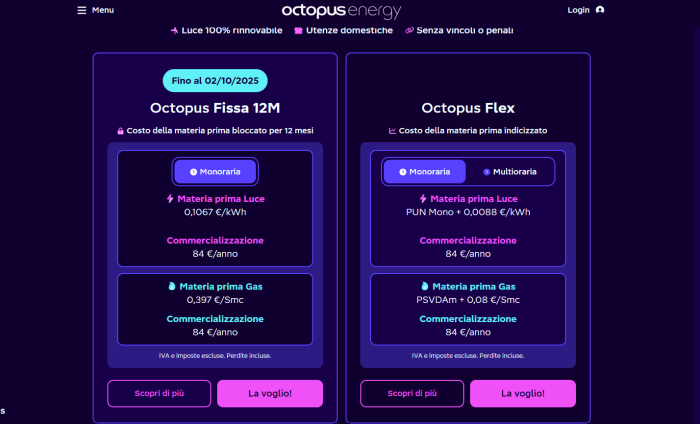Select Monoraria in the Octopus Flex card

(425, 172)
